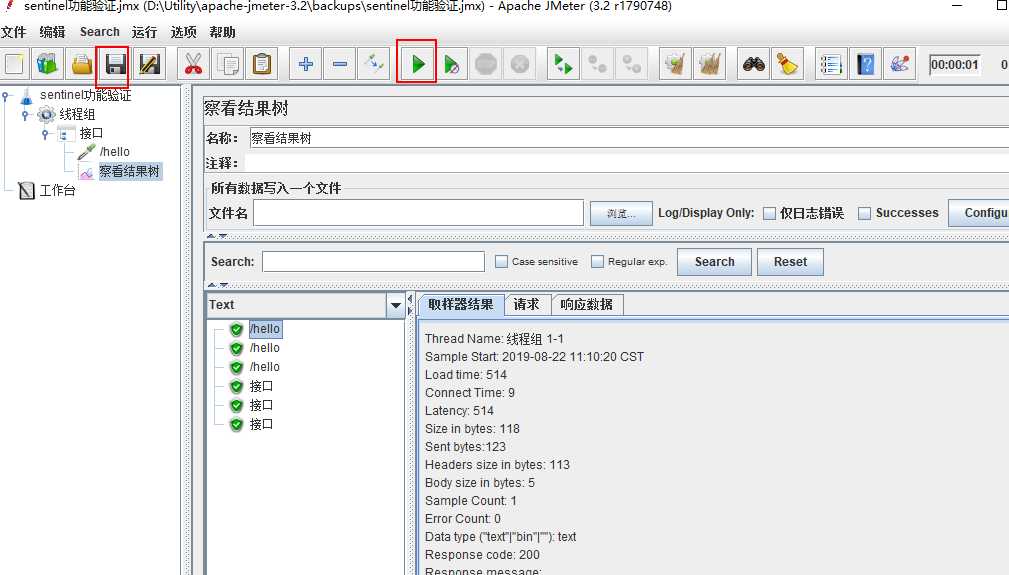The image size is (1009, 575).
Task: Collapse the sentinel功能验证 tree node
Action: tap(6, 95)
